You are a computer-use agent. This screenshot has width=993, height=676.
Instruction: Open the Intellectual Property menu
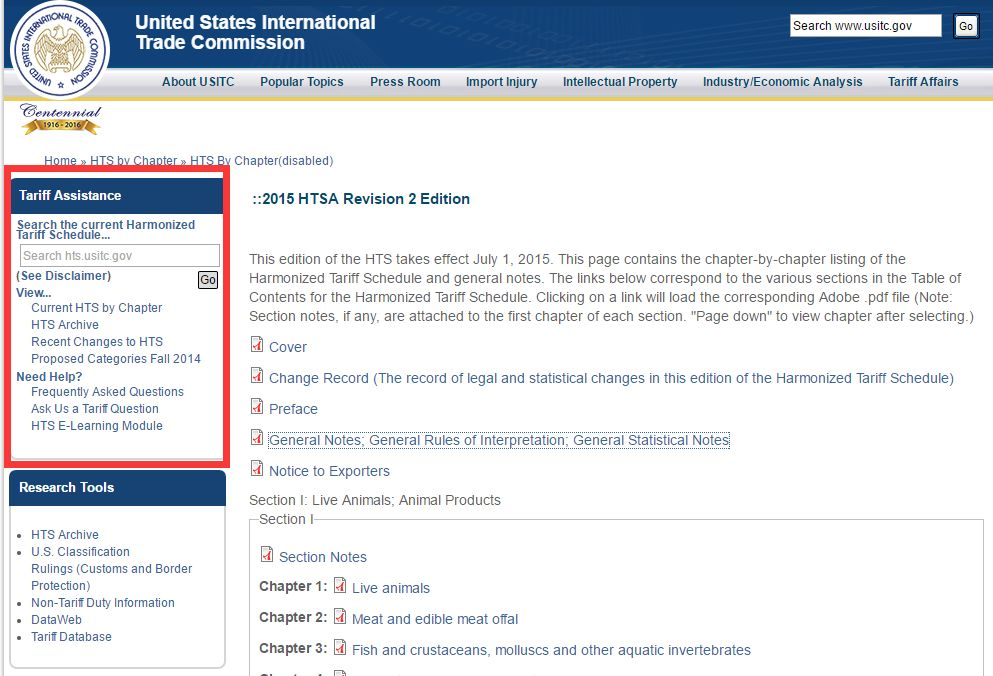click(620, 82)
